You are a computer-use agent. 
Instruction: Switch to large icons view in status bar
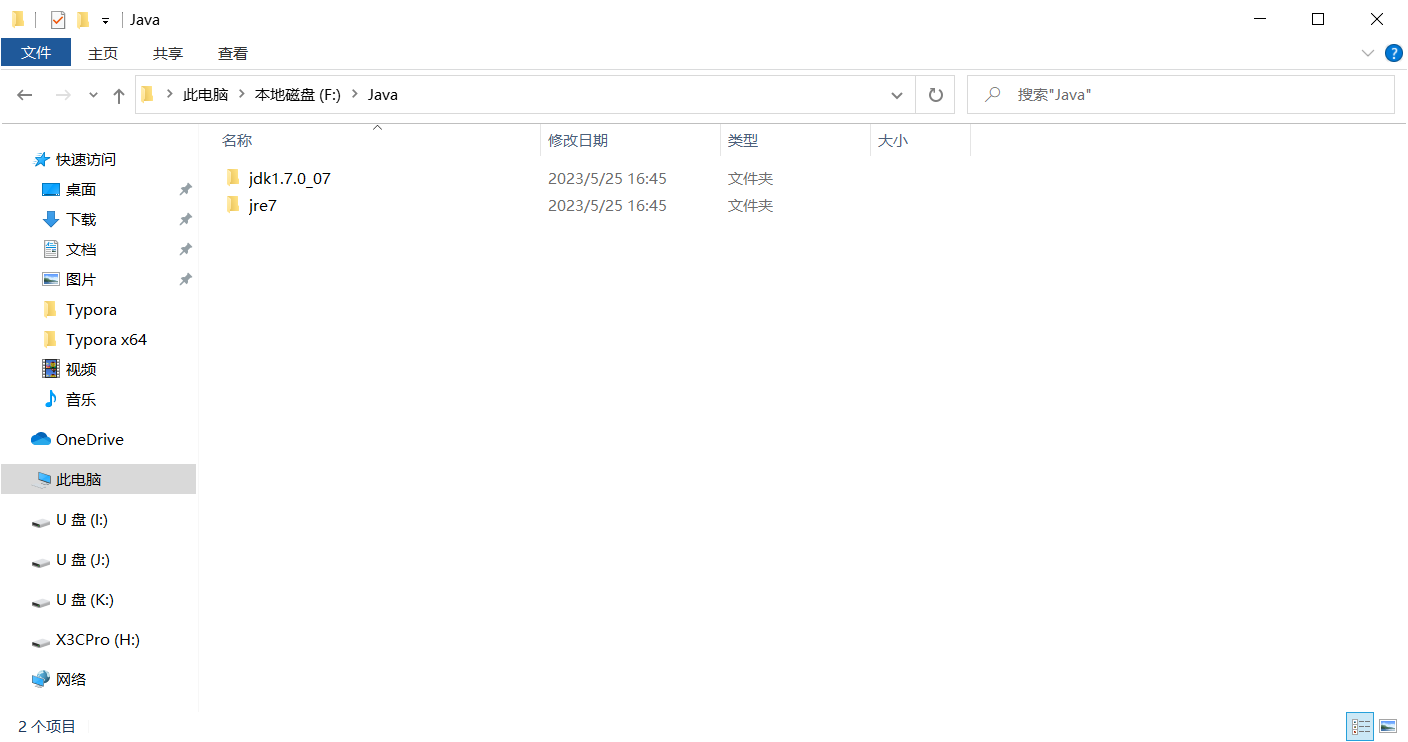pos(1388,726)
